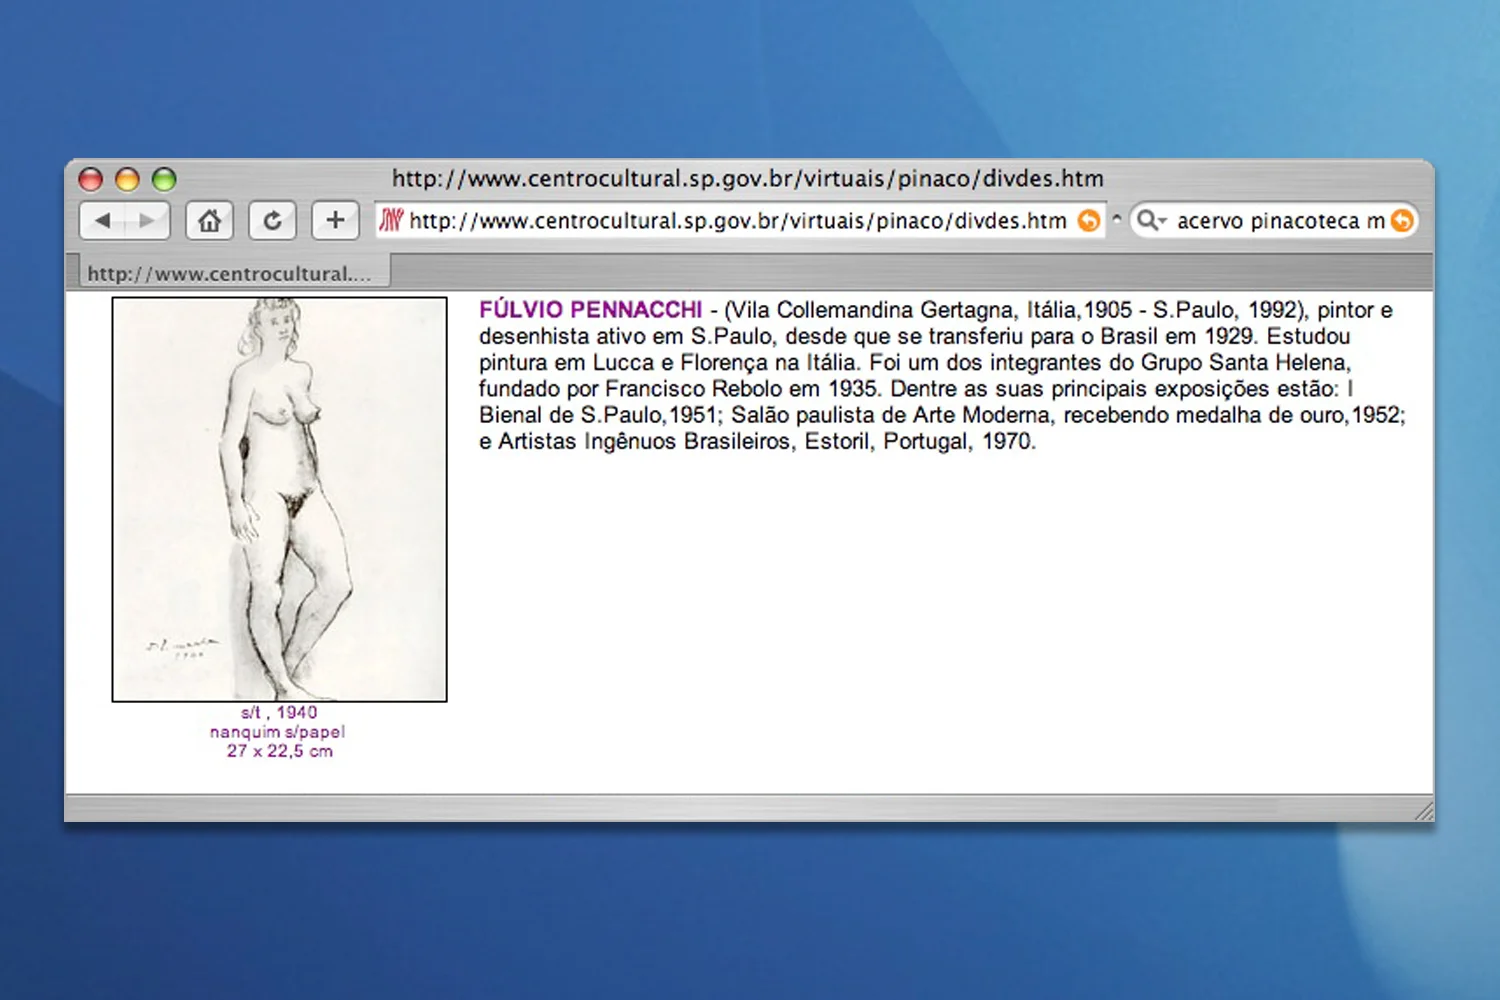
Task: Reload the page with the refresh icon
Action: [x=272, y=220]
